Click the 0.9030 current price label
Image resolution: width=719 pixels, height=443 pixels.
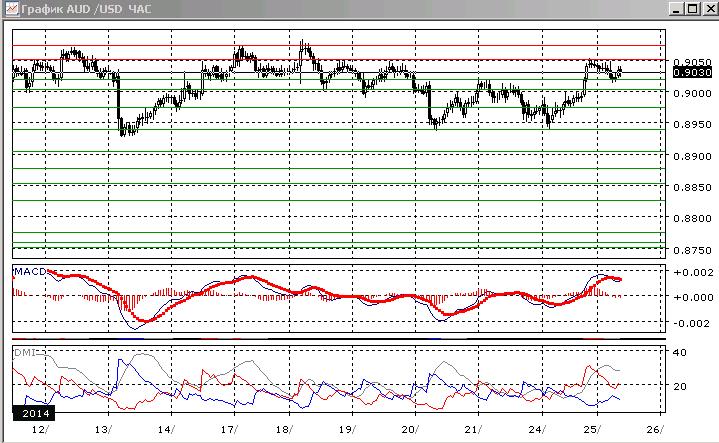(692, 72)
